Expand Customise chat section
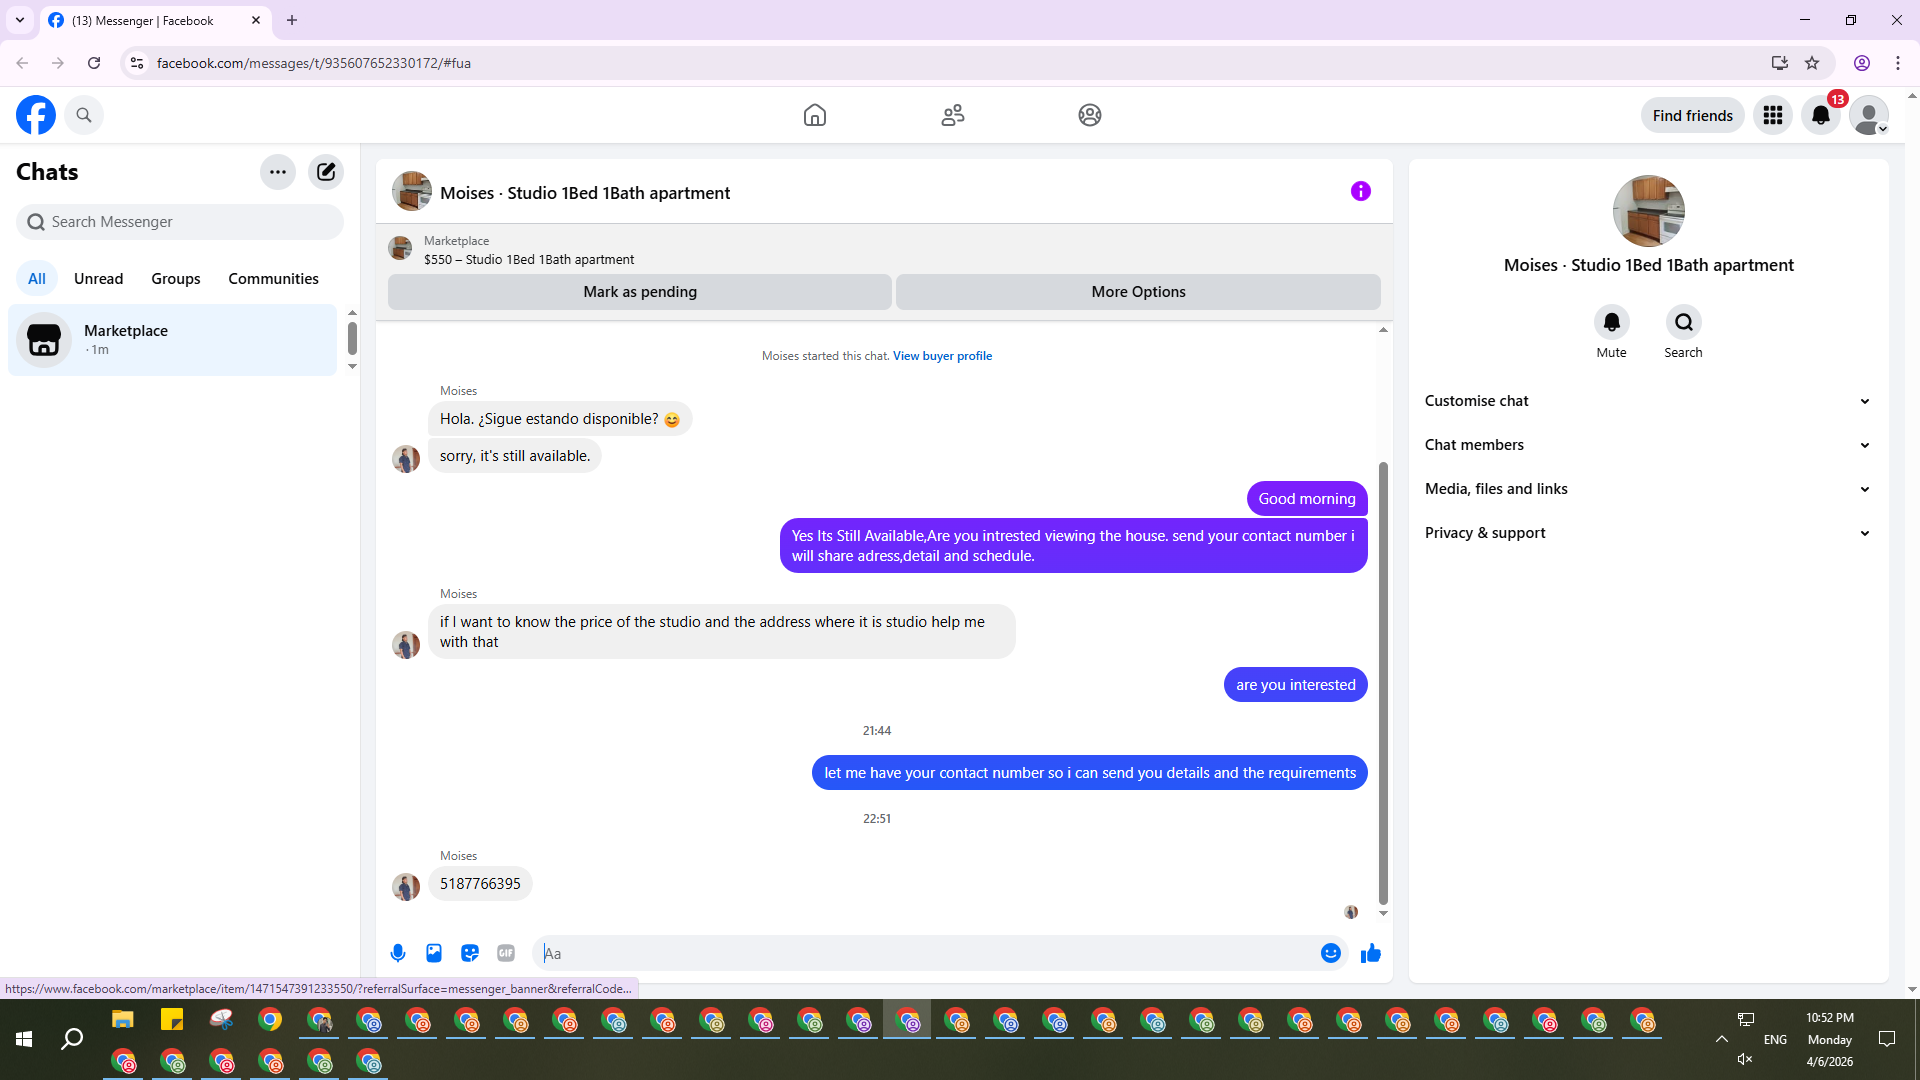Screen dimensions: 1920x1080 pos(1648,401)
